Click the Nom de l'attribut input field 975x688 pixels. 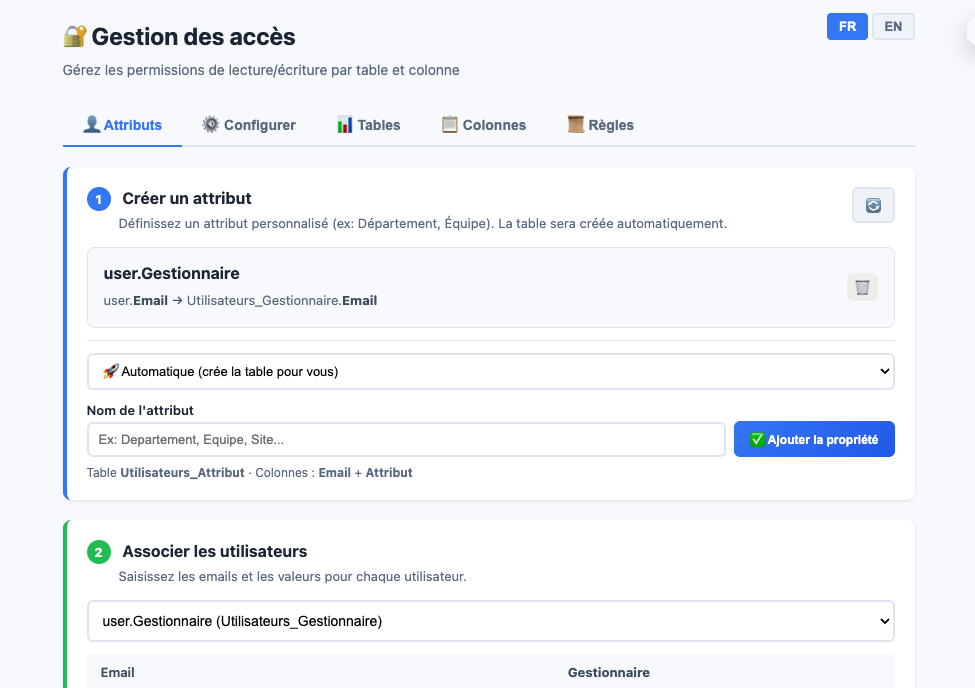point(405,439)
